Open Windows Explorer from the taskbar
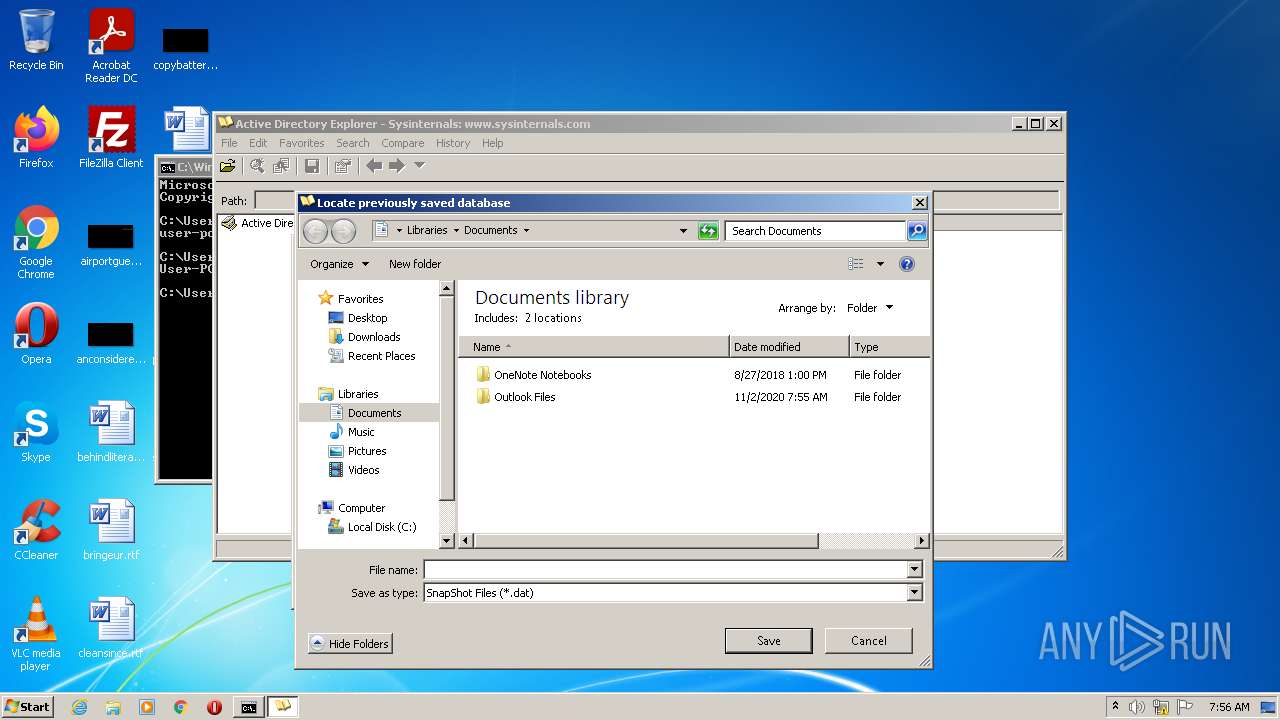 point(113,707)
